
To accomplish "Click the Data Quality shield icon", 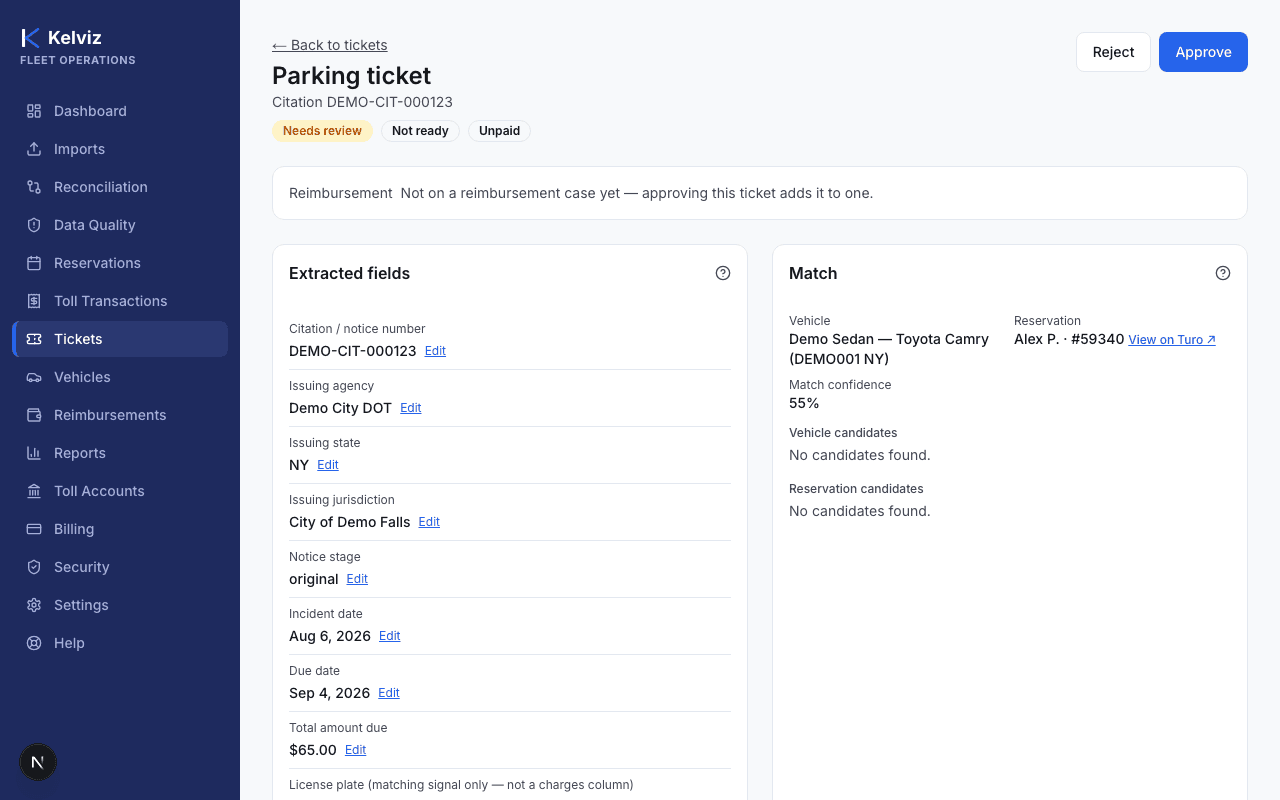I will [x=34, y=225].
